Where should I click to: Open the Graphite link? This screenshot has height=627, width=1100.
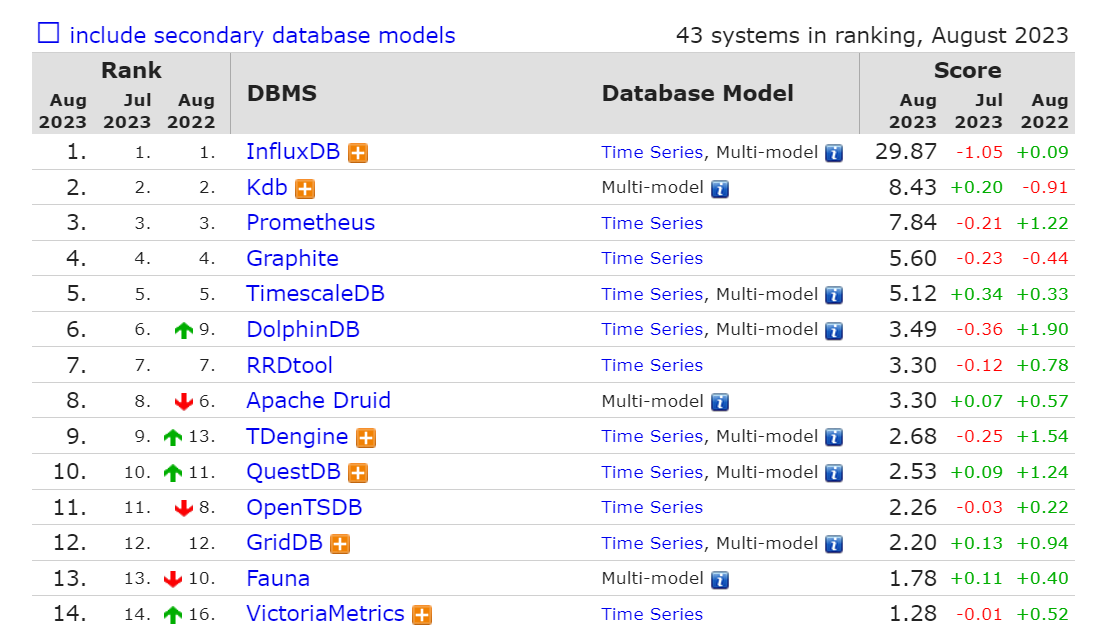pyautogui.click(x=293, y=259)
